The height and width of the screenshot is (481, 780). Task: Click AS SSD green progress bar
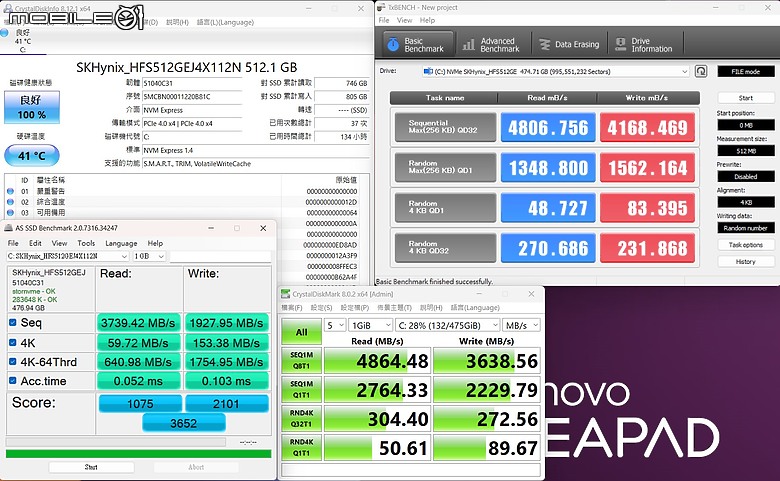(x=138, y=454)
